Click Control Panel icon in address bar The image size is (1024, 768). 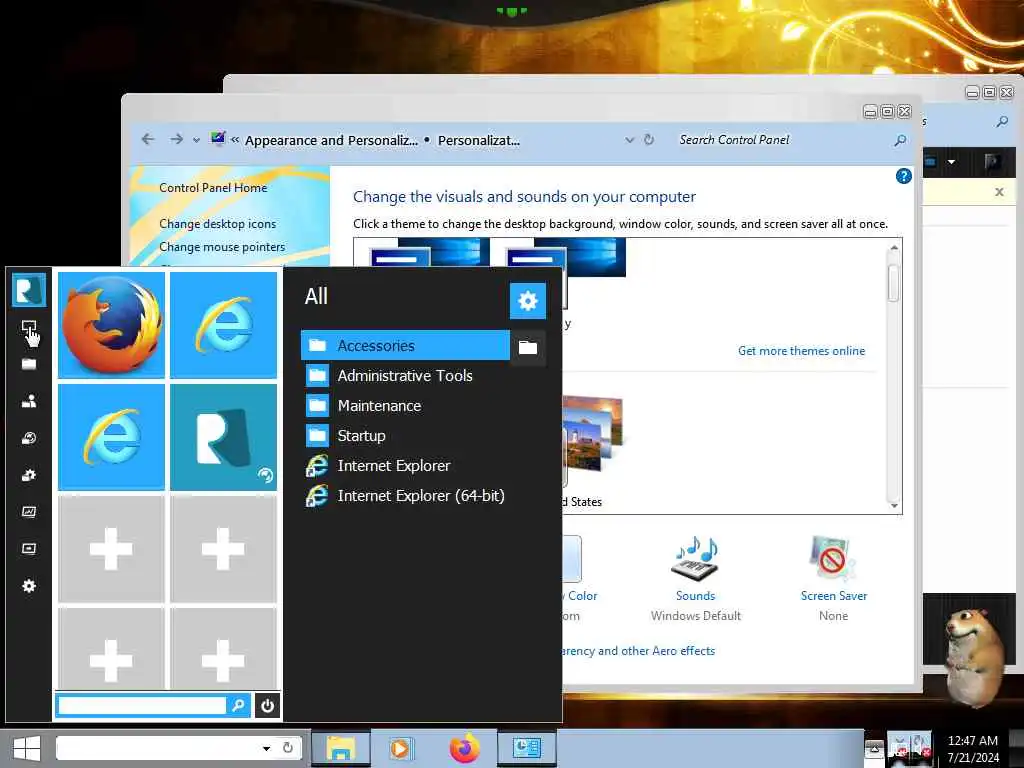click(218, 139)
